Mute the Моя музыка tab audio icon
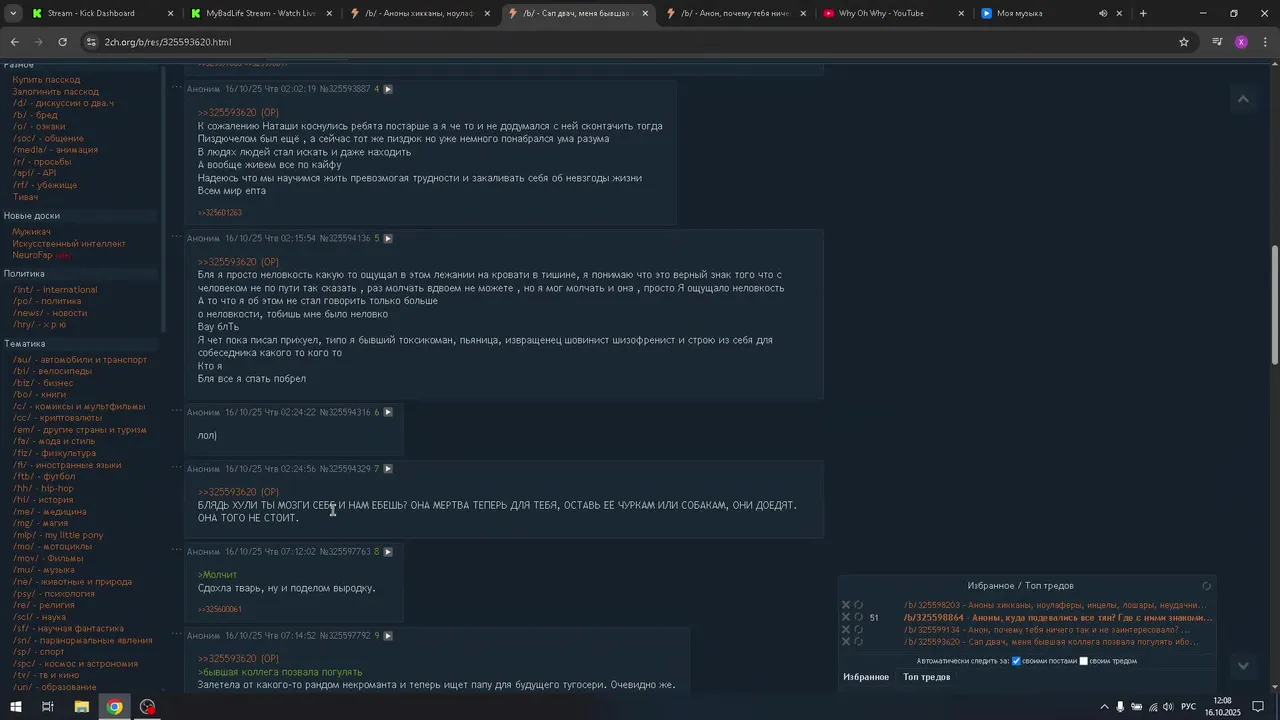Viewport: 1280px width, 720px height. coord(1103,13)
